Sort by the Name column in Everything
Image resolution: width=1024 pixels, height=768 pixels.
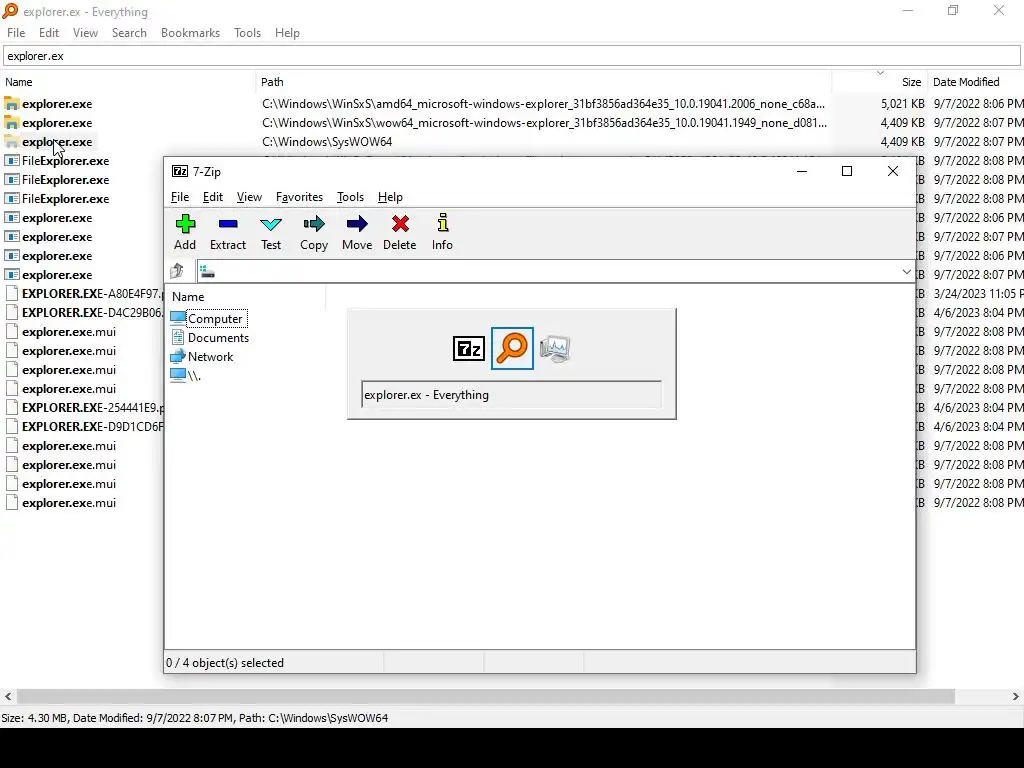coord(128,82)
